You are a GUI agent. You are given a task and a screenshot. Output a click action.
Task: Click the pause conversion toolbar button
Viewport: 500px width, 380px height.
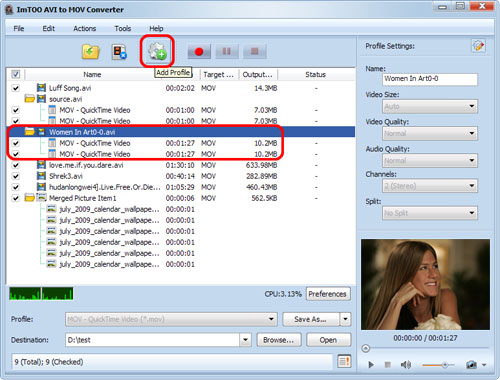click(x=227, y=51)
